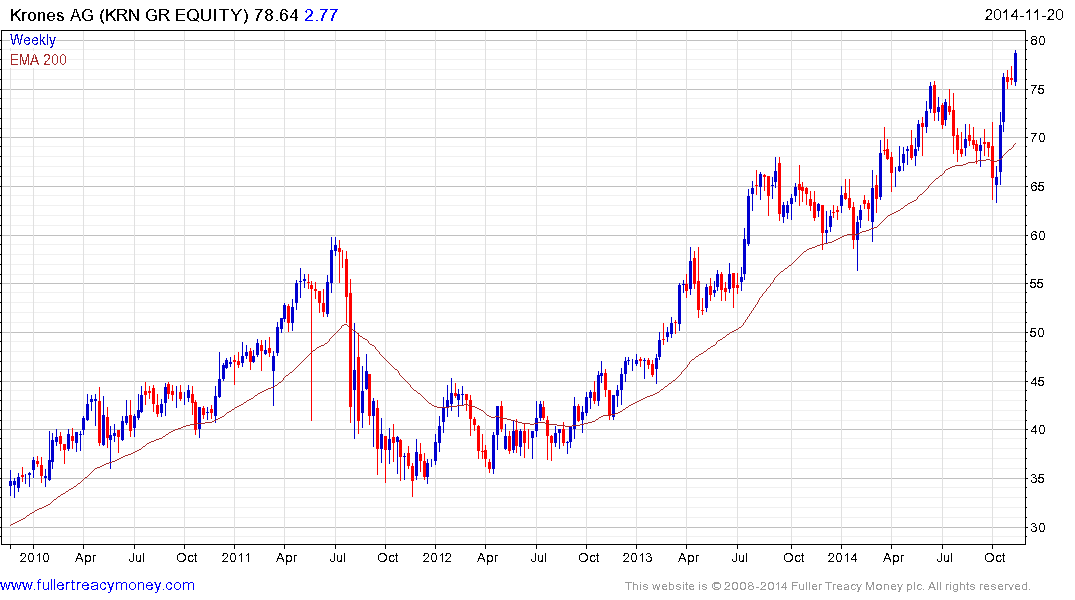This screenshot has width=1075, height=600.
Task: Click the Oct label following 2012
Action: click(x=589, y=557)
